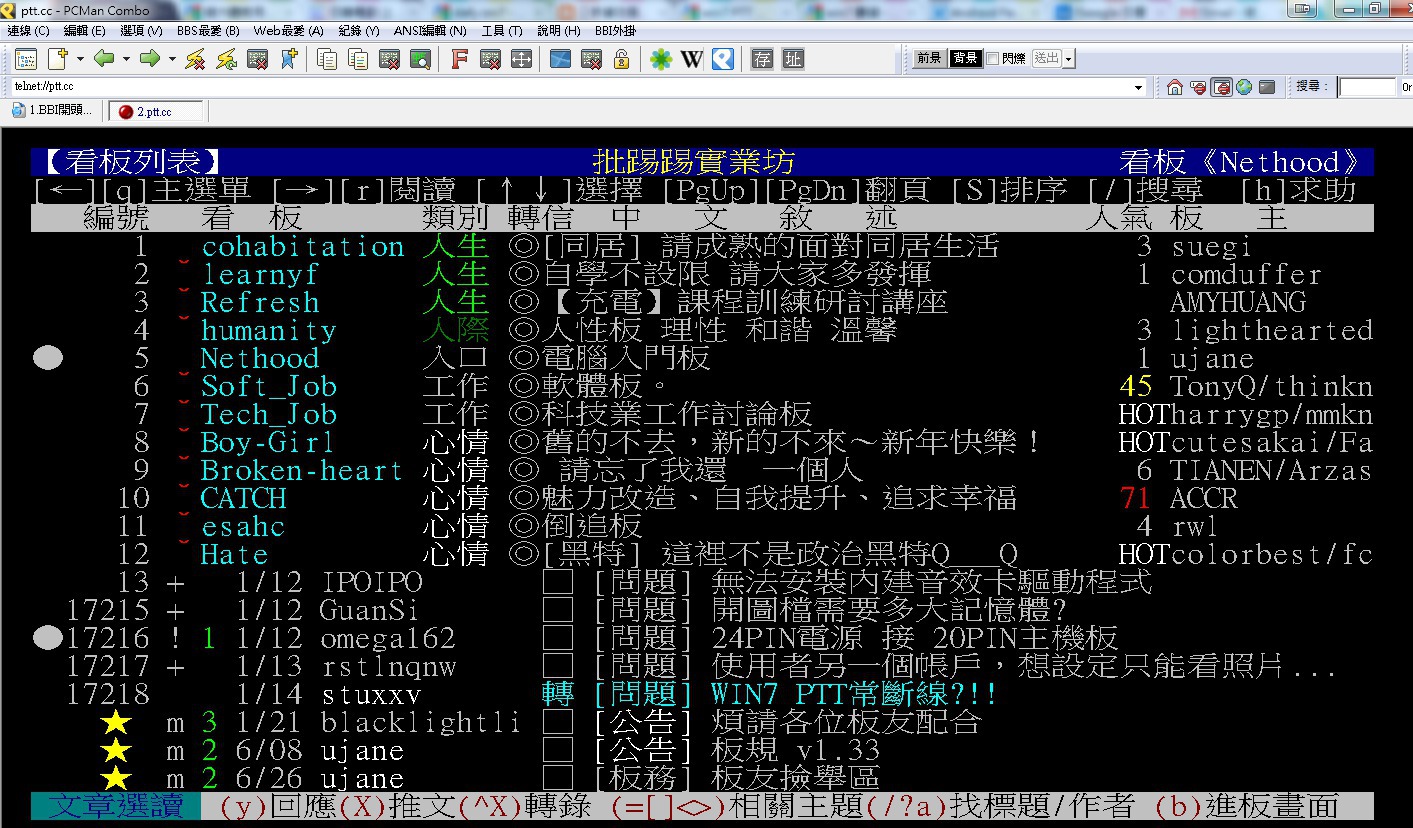
Task: Select the Tech_Job board row
Action: tap(702, 414)
